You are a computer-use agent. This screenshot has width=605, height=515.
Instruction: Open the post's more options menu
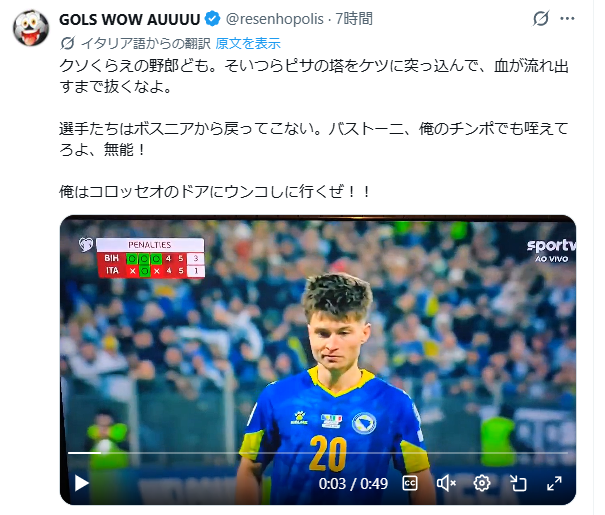[x=567, y=19]
